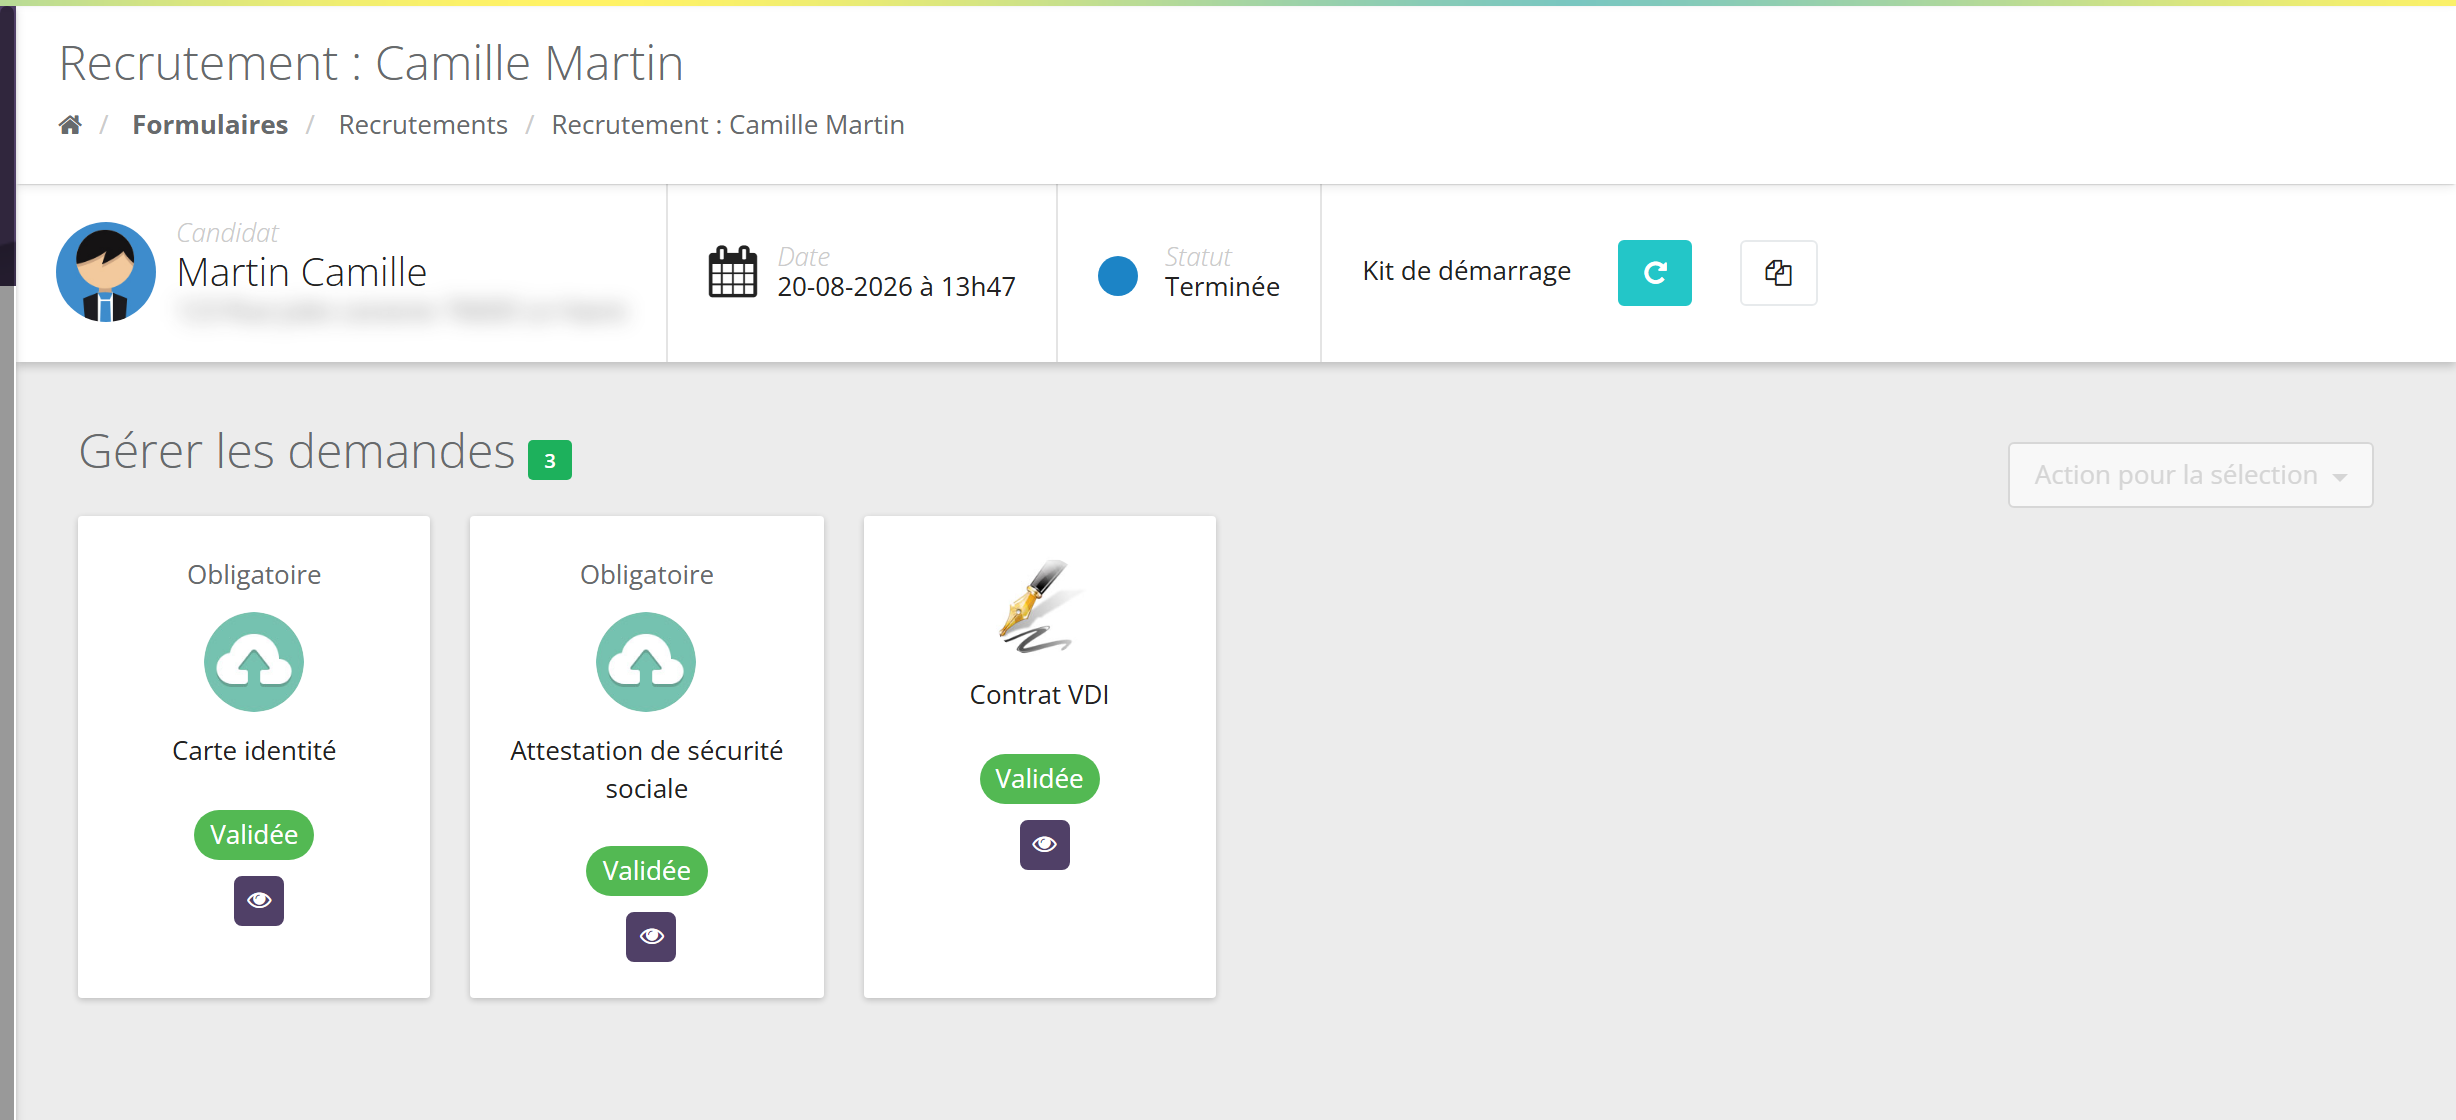
Task: Preview Contrat VDI with the eye button
Action: [1044, 845]
